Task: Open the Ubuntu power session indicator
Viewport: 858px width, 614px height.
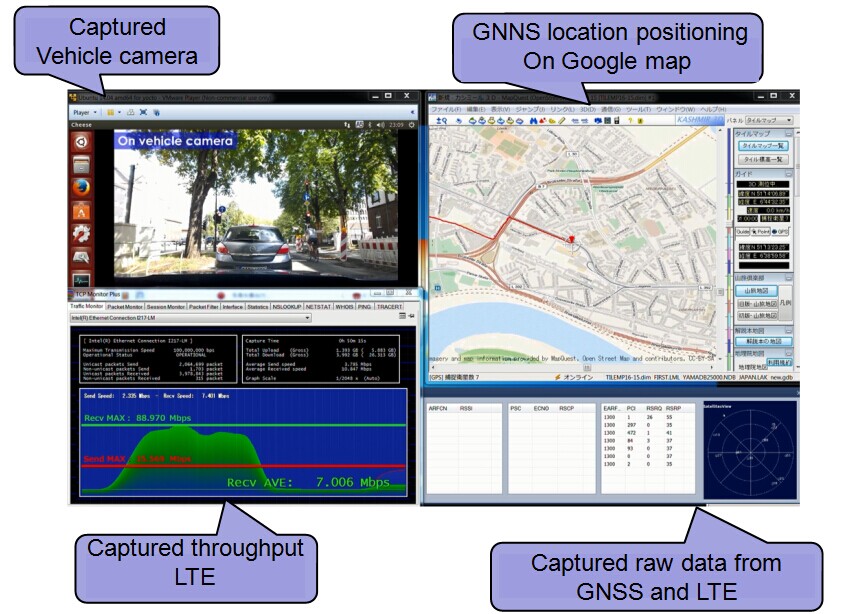Action: tap(411, 125)
